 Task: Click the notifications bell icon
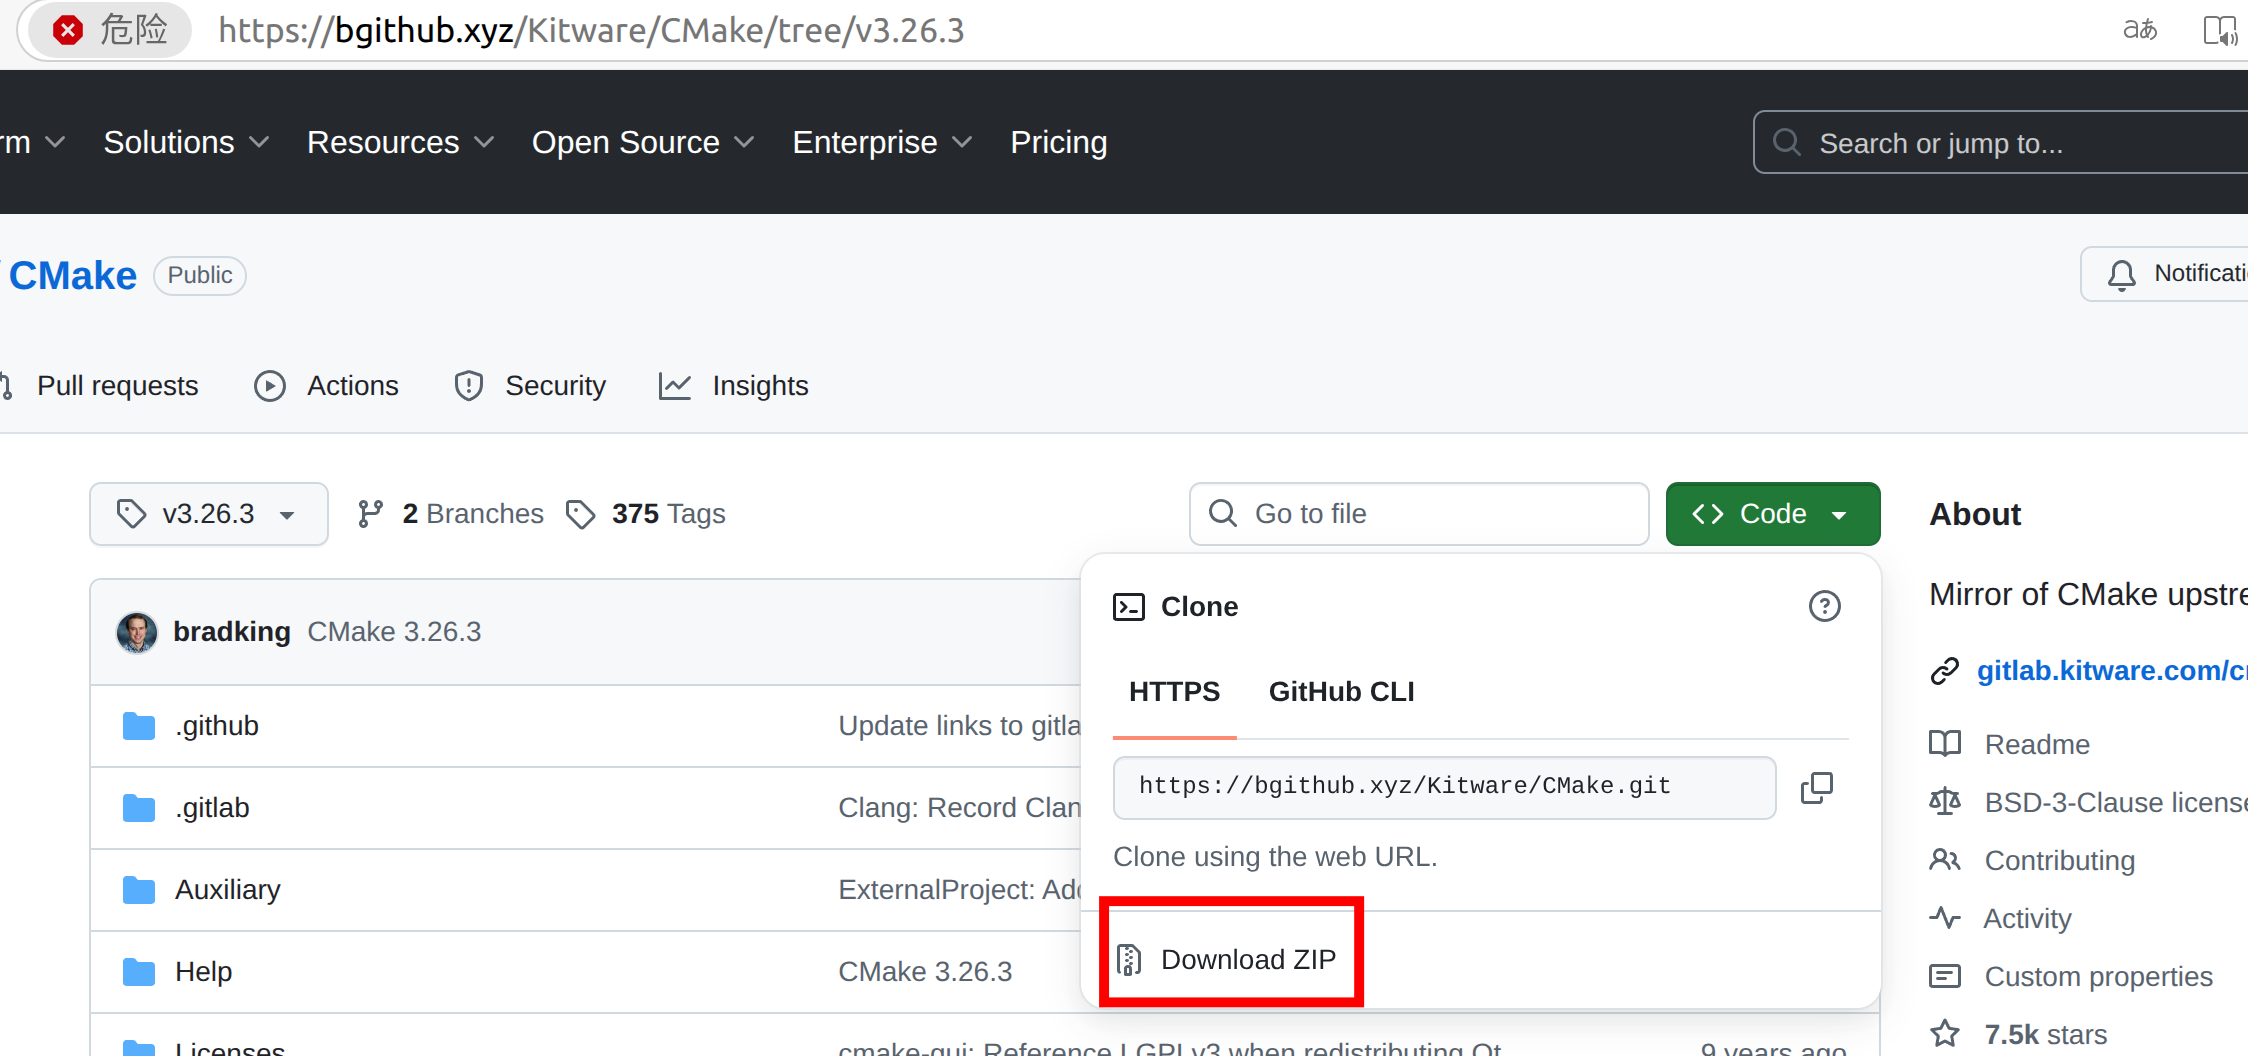point(2121,274)
